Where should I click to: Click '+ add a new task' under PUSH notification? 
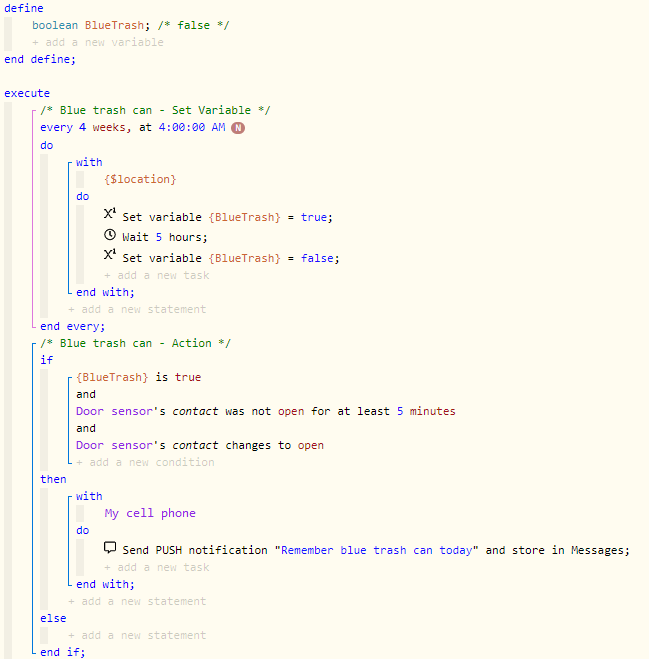157,567
